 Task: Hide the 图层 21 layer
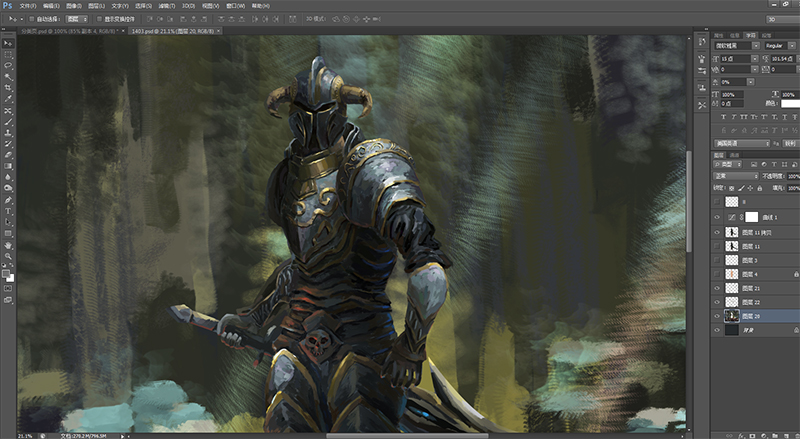[717, 288]
